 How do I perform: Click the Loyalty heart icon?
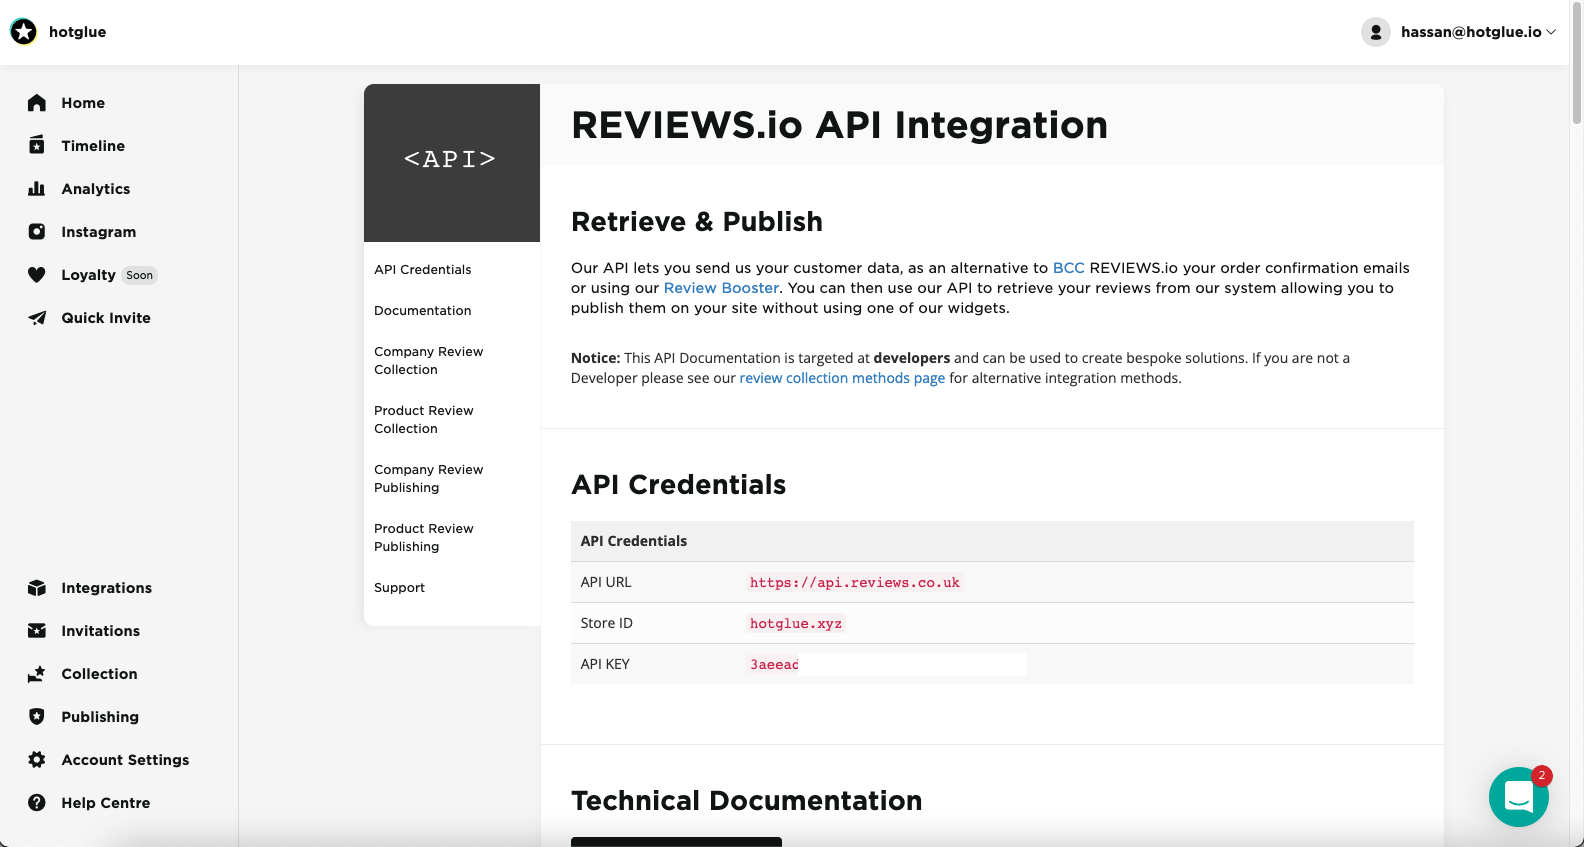[x=37, y=275]
